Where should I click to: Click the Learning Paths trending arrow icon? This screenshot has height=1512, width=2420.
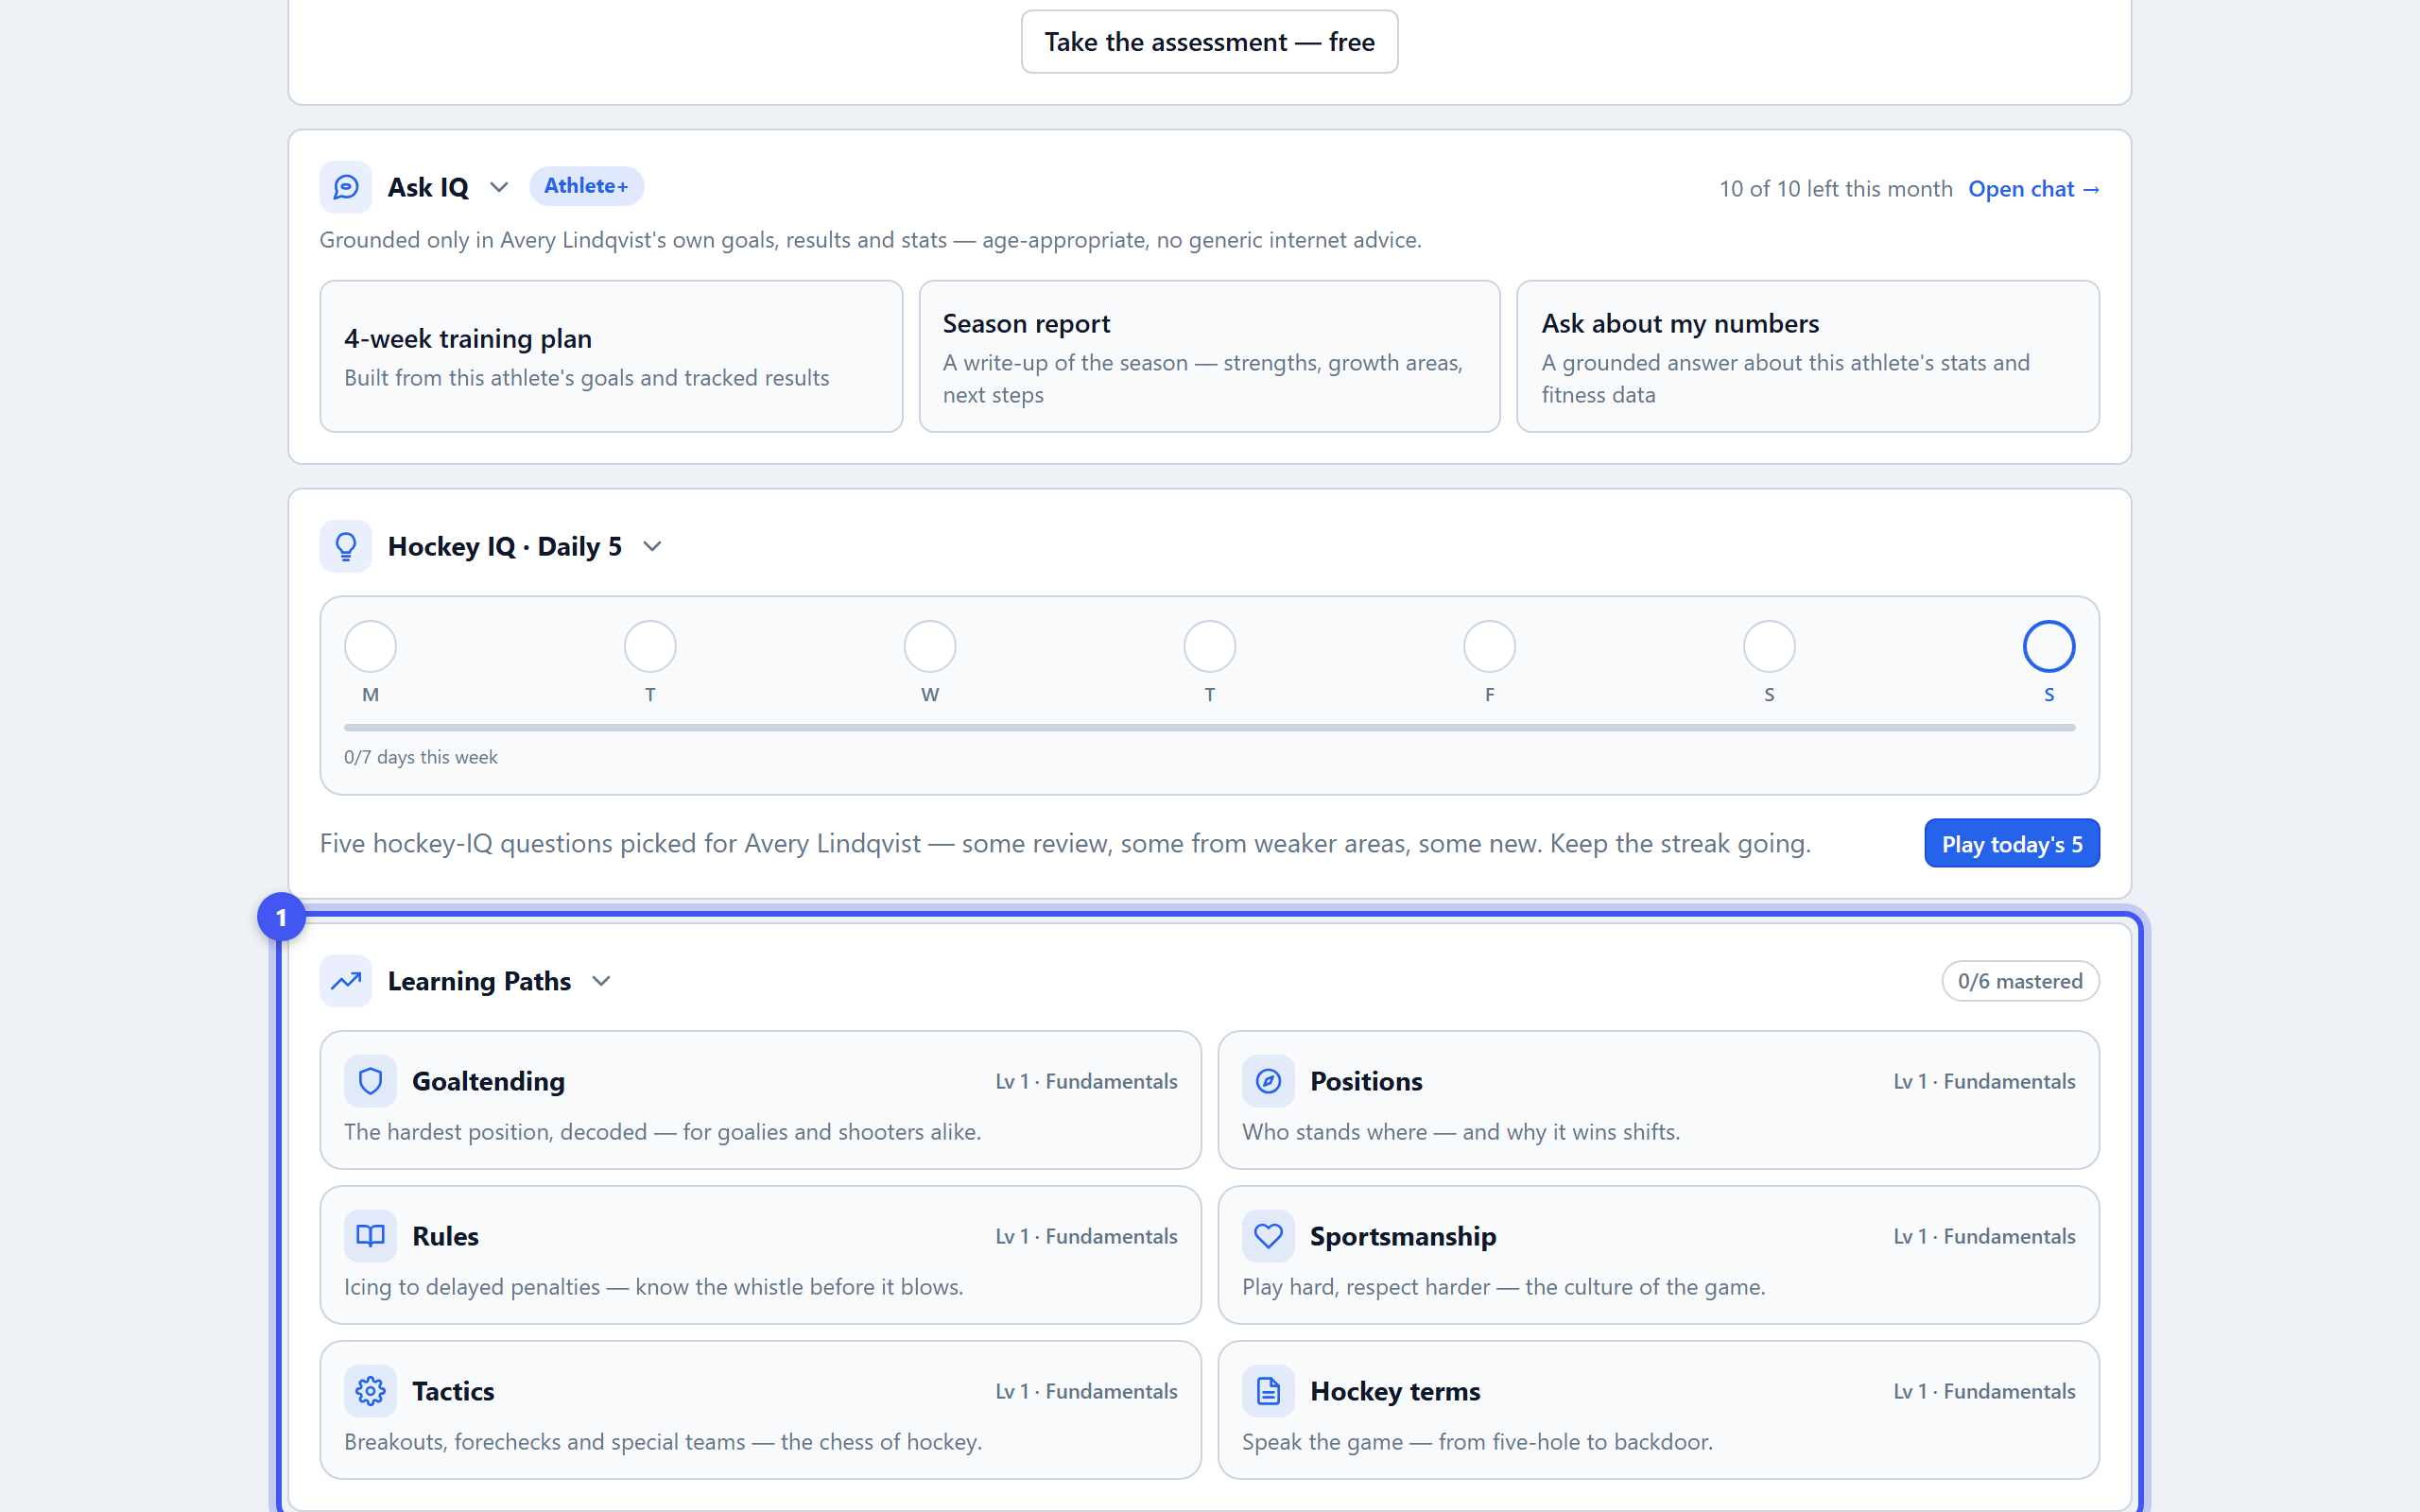point(345,981)
